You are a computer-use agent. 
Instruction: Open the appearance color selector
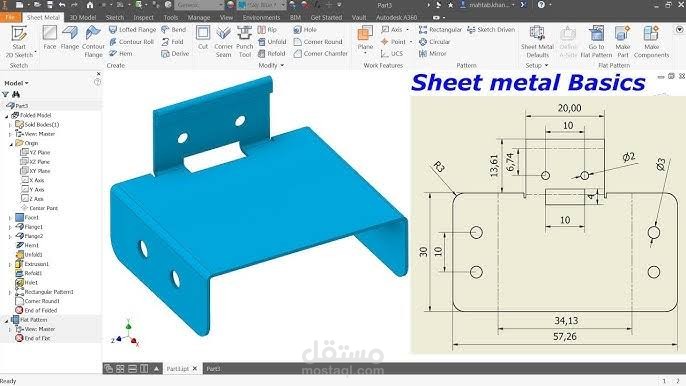[x=262, y=5]
